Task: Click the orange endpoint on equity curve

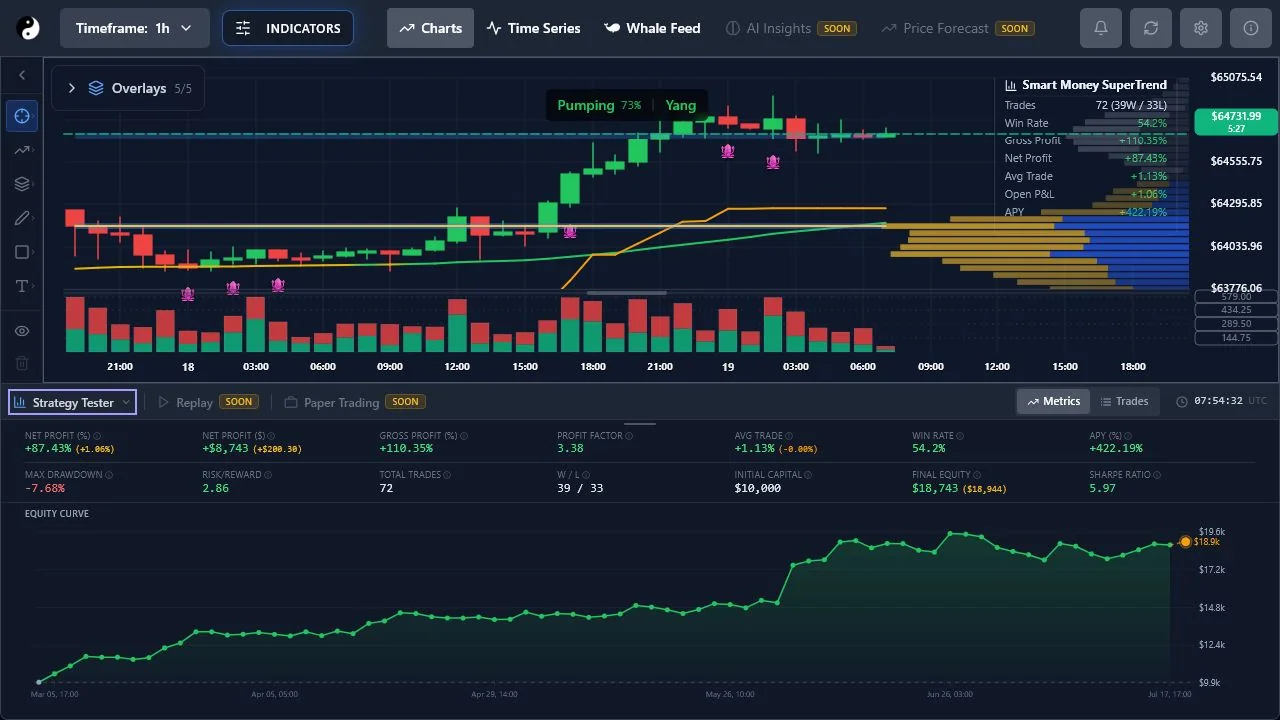Action: (1185, 542)
